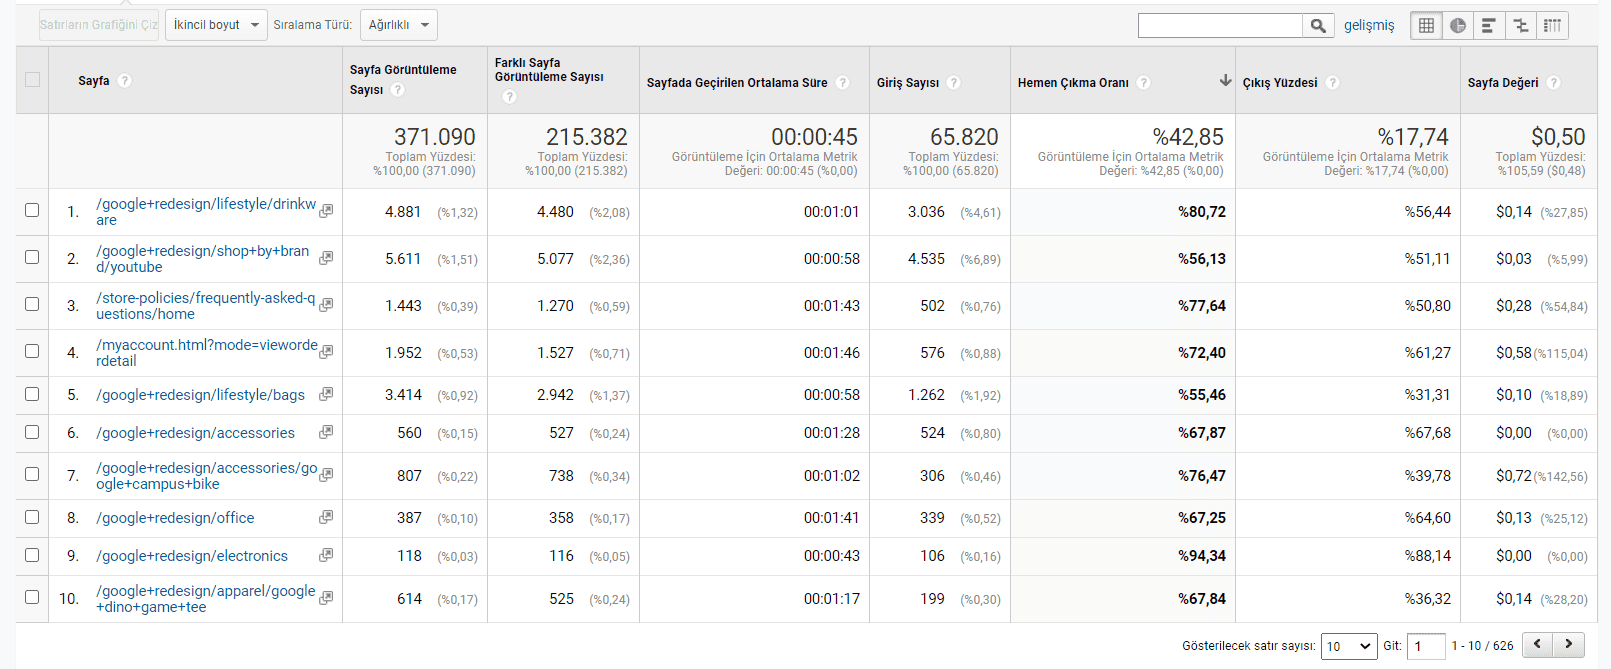
Task: Sort by Giriş Sayısı column header
Action: click(907, 83)
